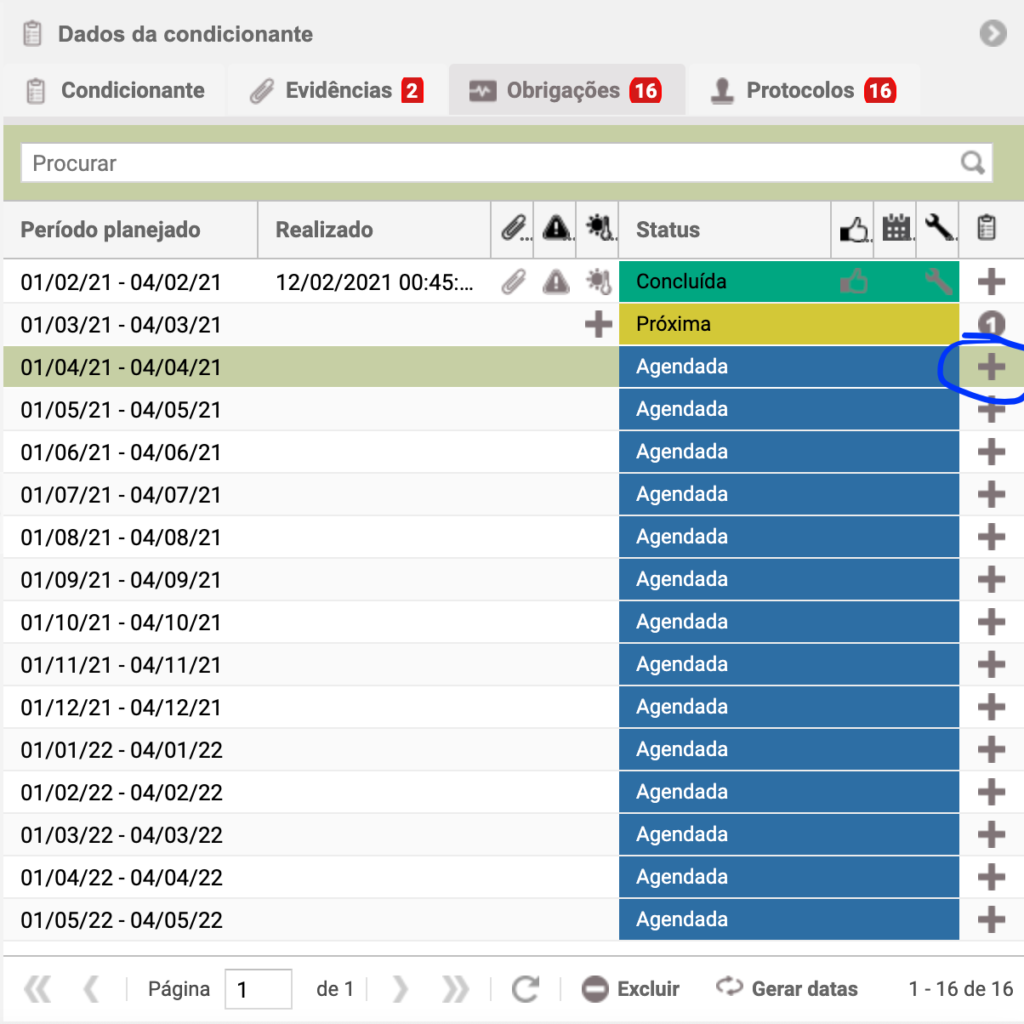
Task: Select row 01/12/21 - 04/12/21
Action: pyautogui.click(x=513, y=707)
